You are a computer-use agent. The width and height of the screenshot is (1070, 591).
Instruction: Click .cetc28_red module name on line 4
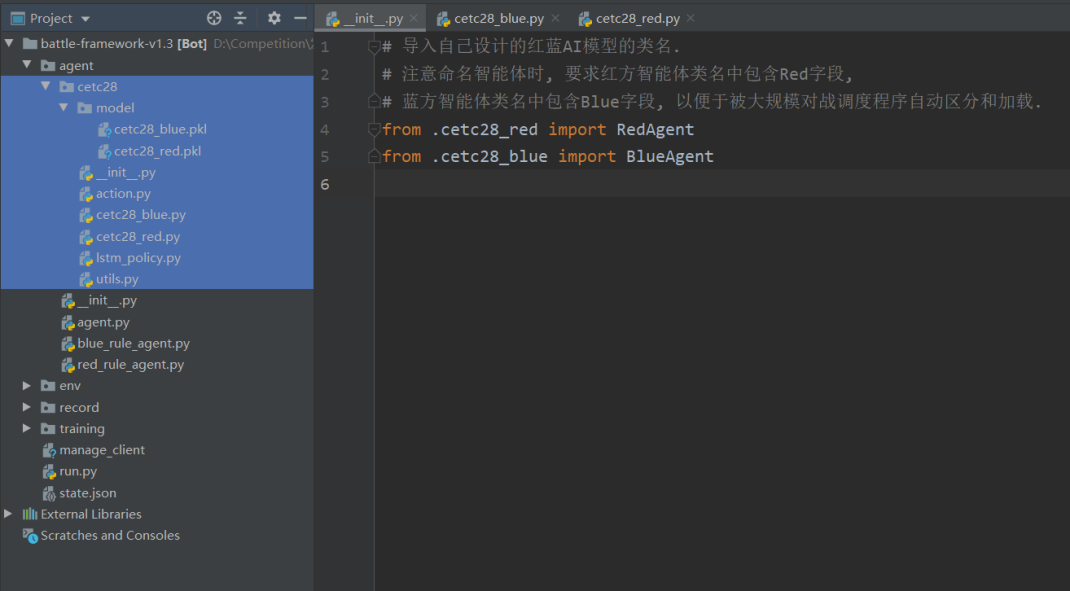tap(485, 129)
